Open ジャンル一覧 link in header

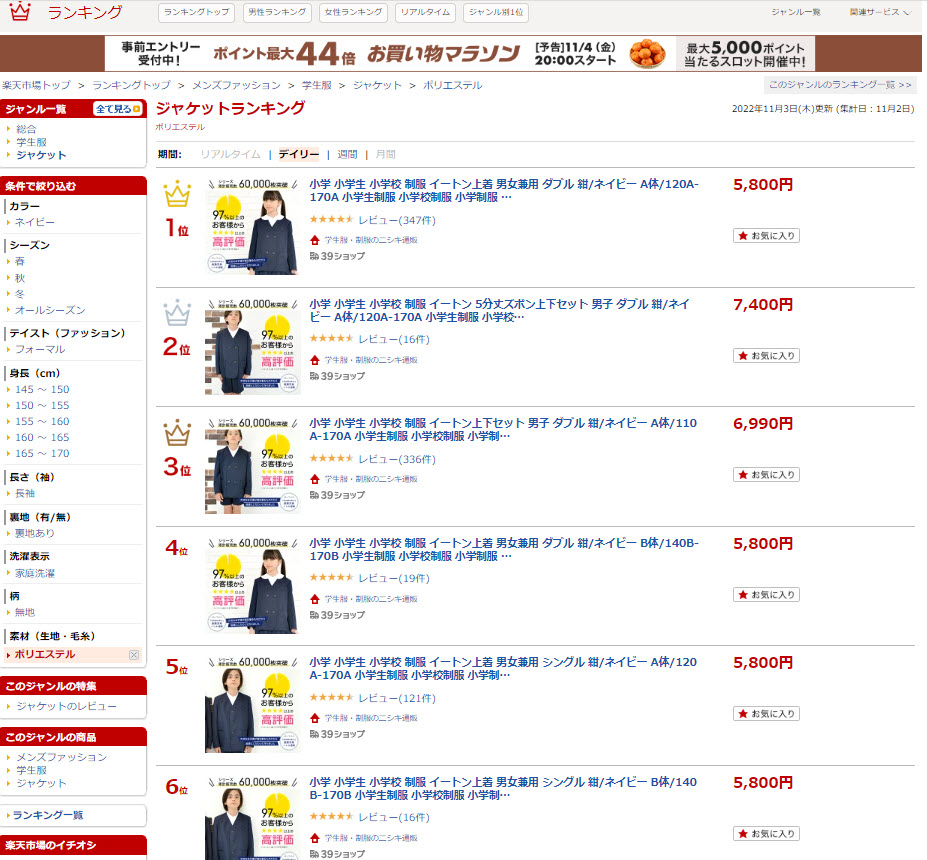click(x=795, y=12)
